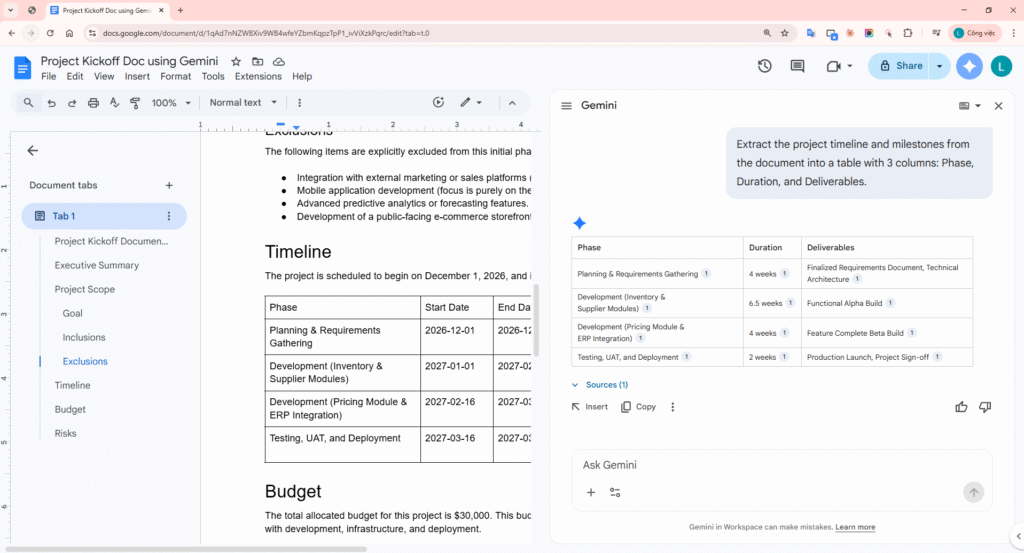Click the Copy button under Gemini table
Screen dimensions: 1024x553
coord(638,407)
